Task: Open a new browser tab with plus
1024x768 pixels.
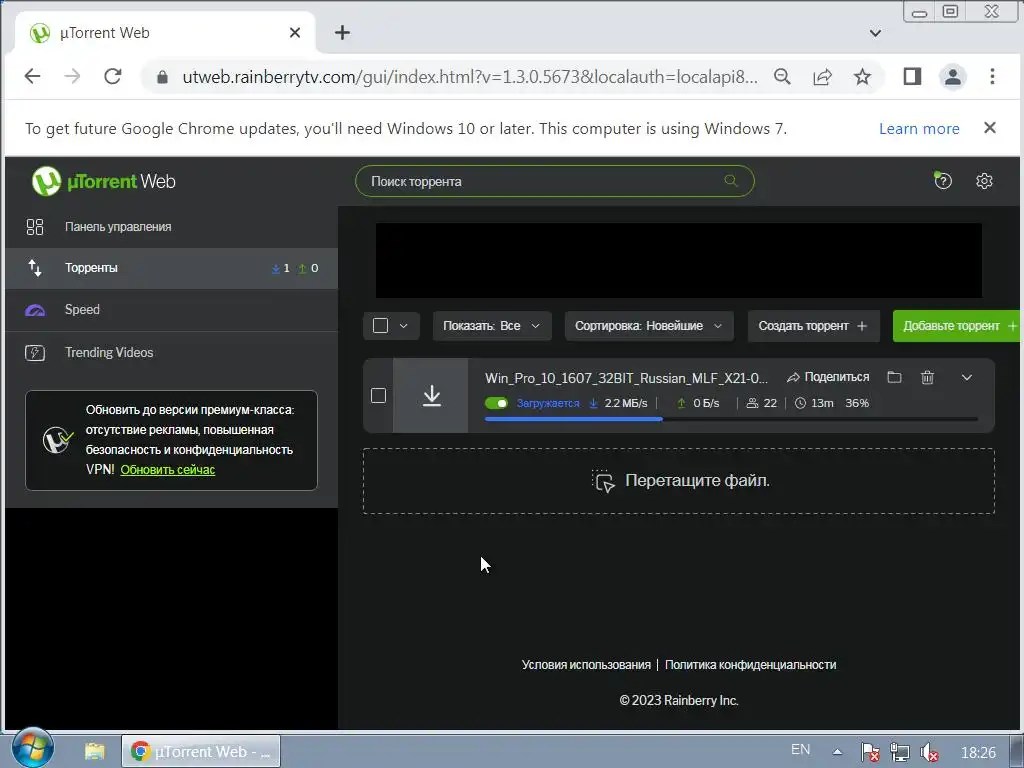Action: 342,33
